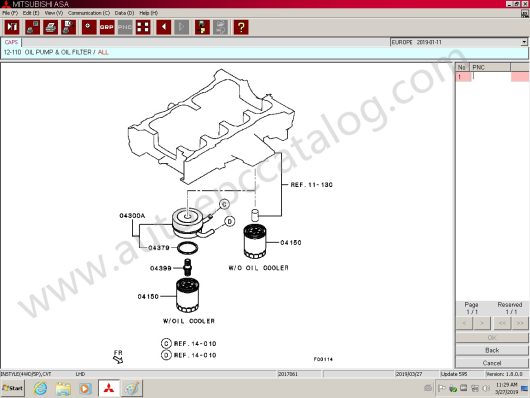Click the figure-with-note toolbar icon

pyautogui.click(x=202, y=27)
